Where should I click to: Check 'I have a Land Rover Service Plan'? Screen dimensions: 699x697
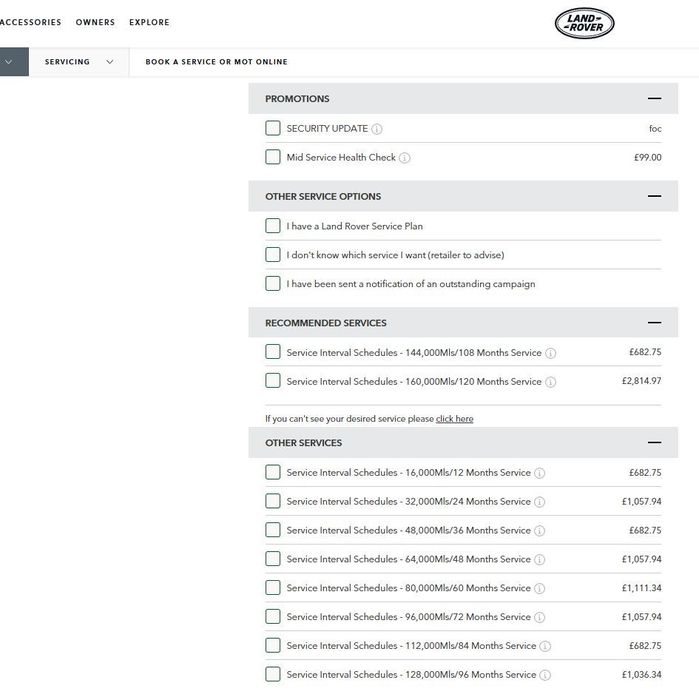[273, 226]
